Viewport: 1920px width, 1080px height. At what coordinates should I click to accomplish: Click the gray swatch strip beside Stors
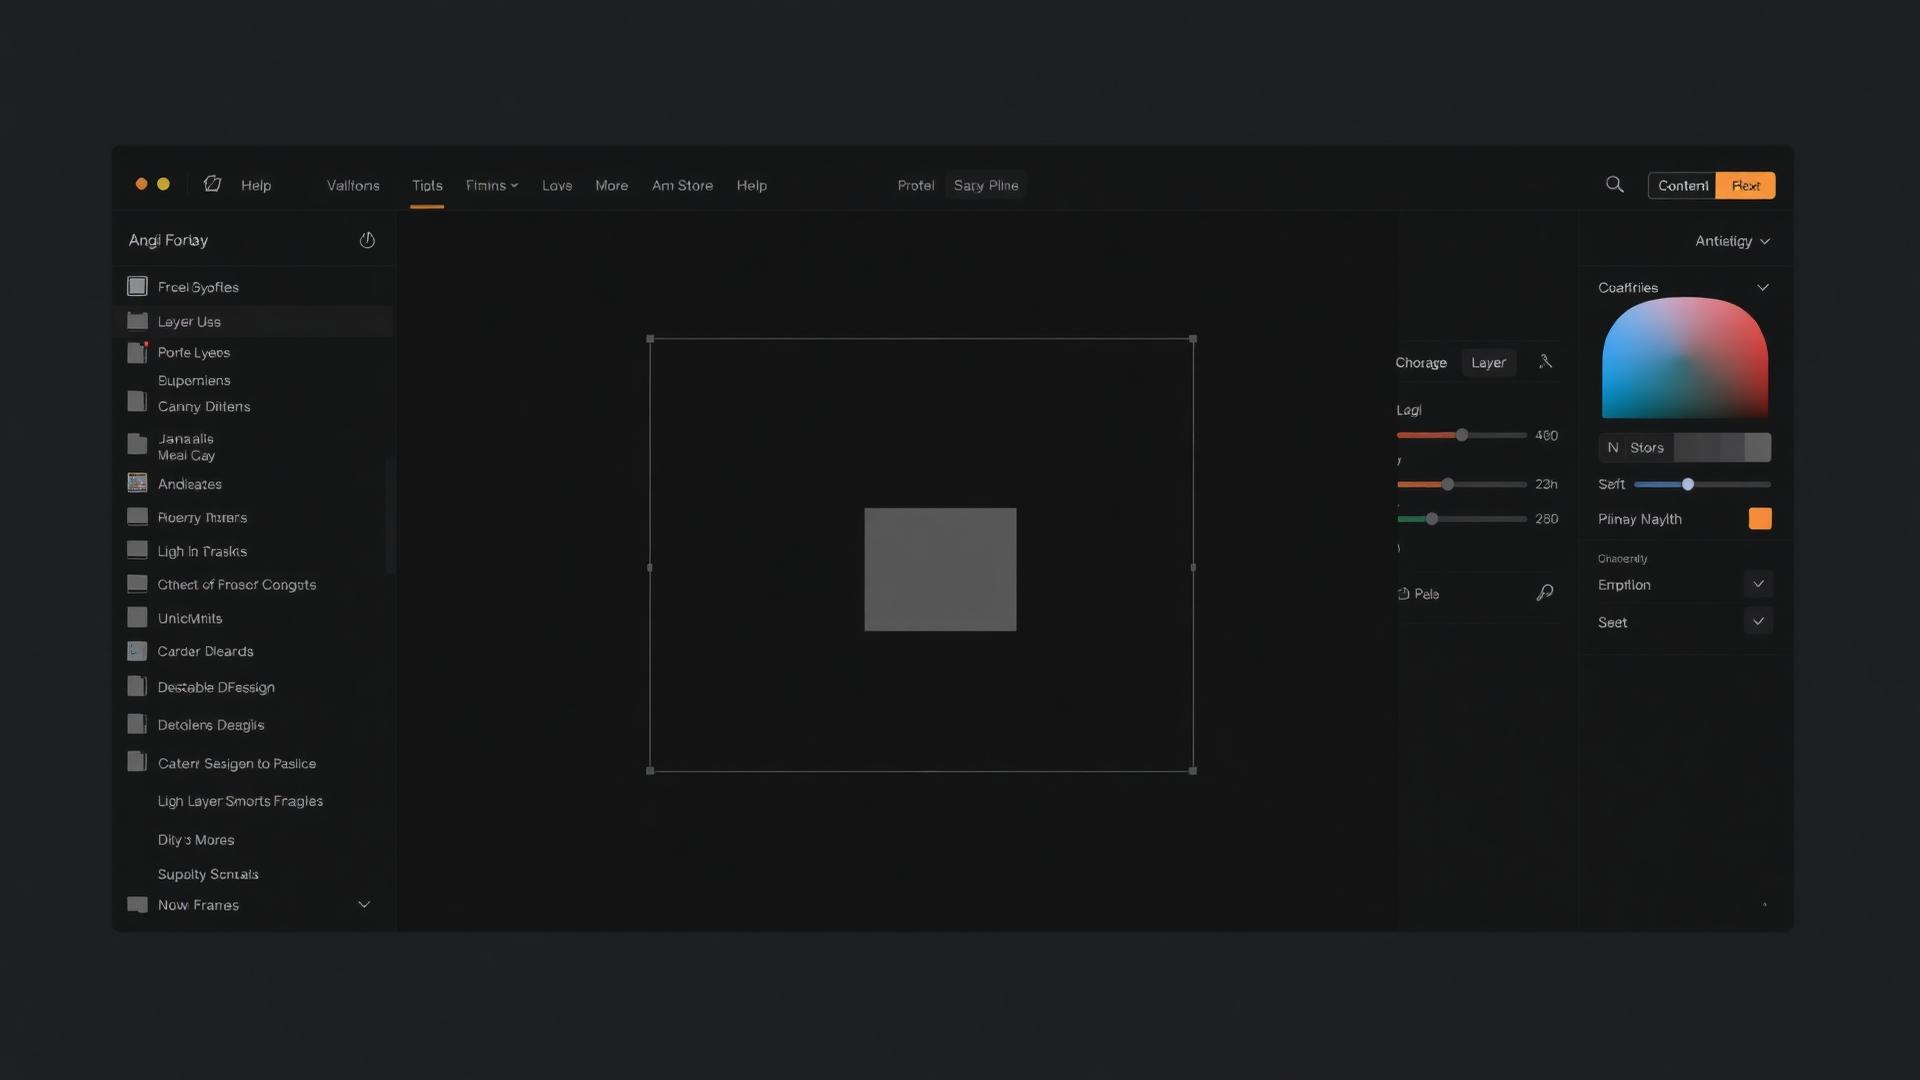(1722, 447)
